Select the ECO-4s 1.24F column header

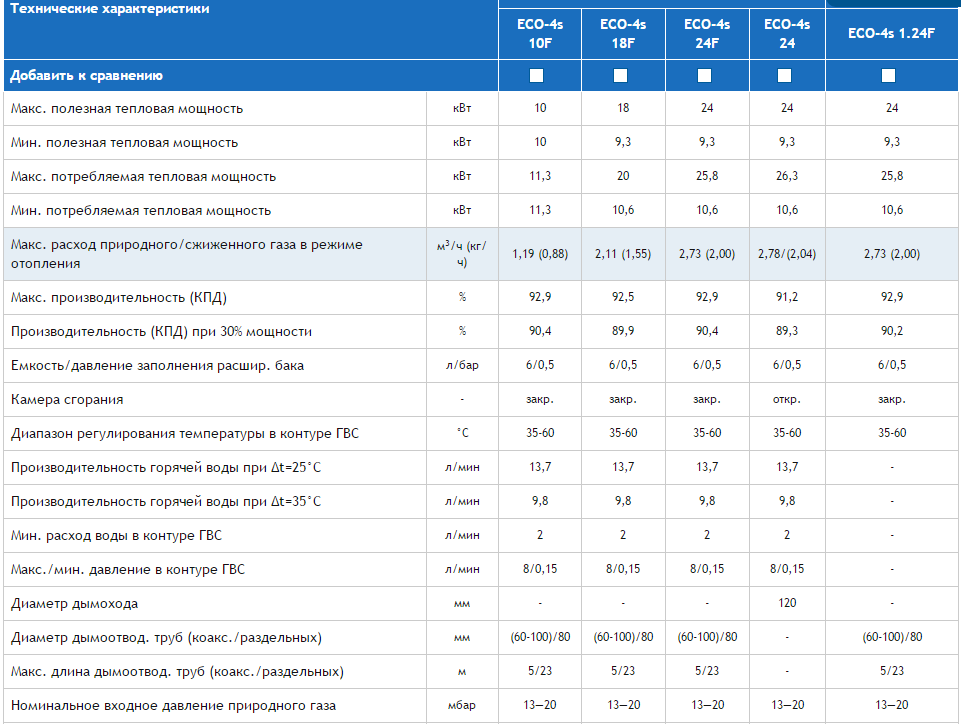892,34
